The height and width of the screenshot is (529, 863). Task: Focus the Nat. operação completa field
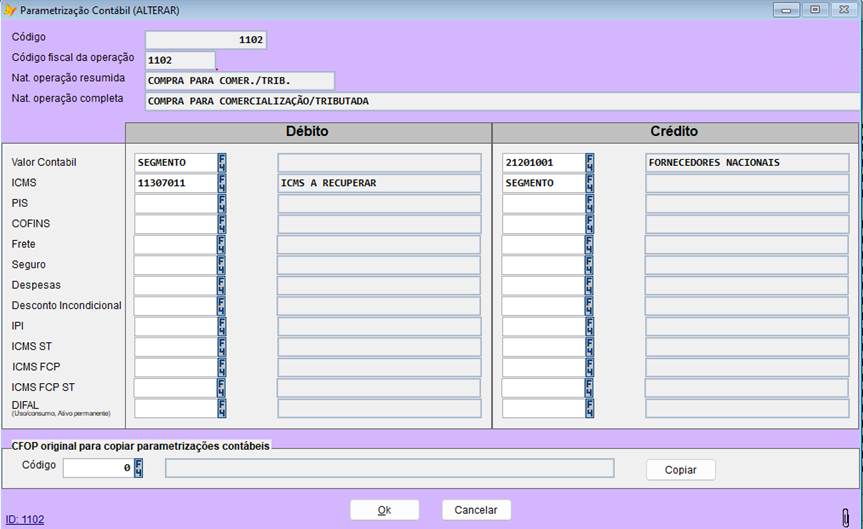pyautogui.click(x=501, y=101)
